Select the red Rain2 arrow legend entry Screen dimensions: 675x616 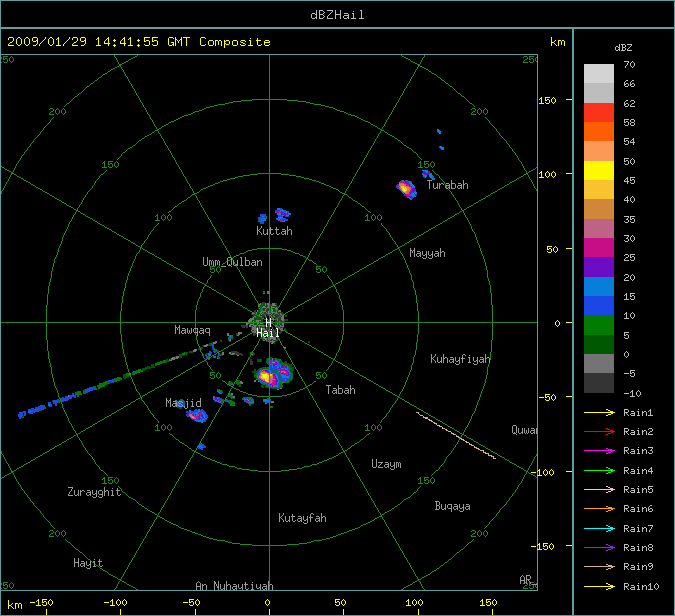[599, 432]
